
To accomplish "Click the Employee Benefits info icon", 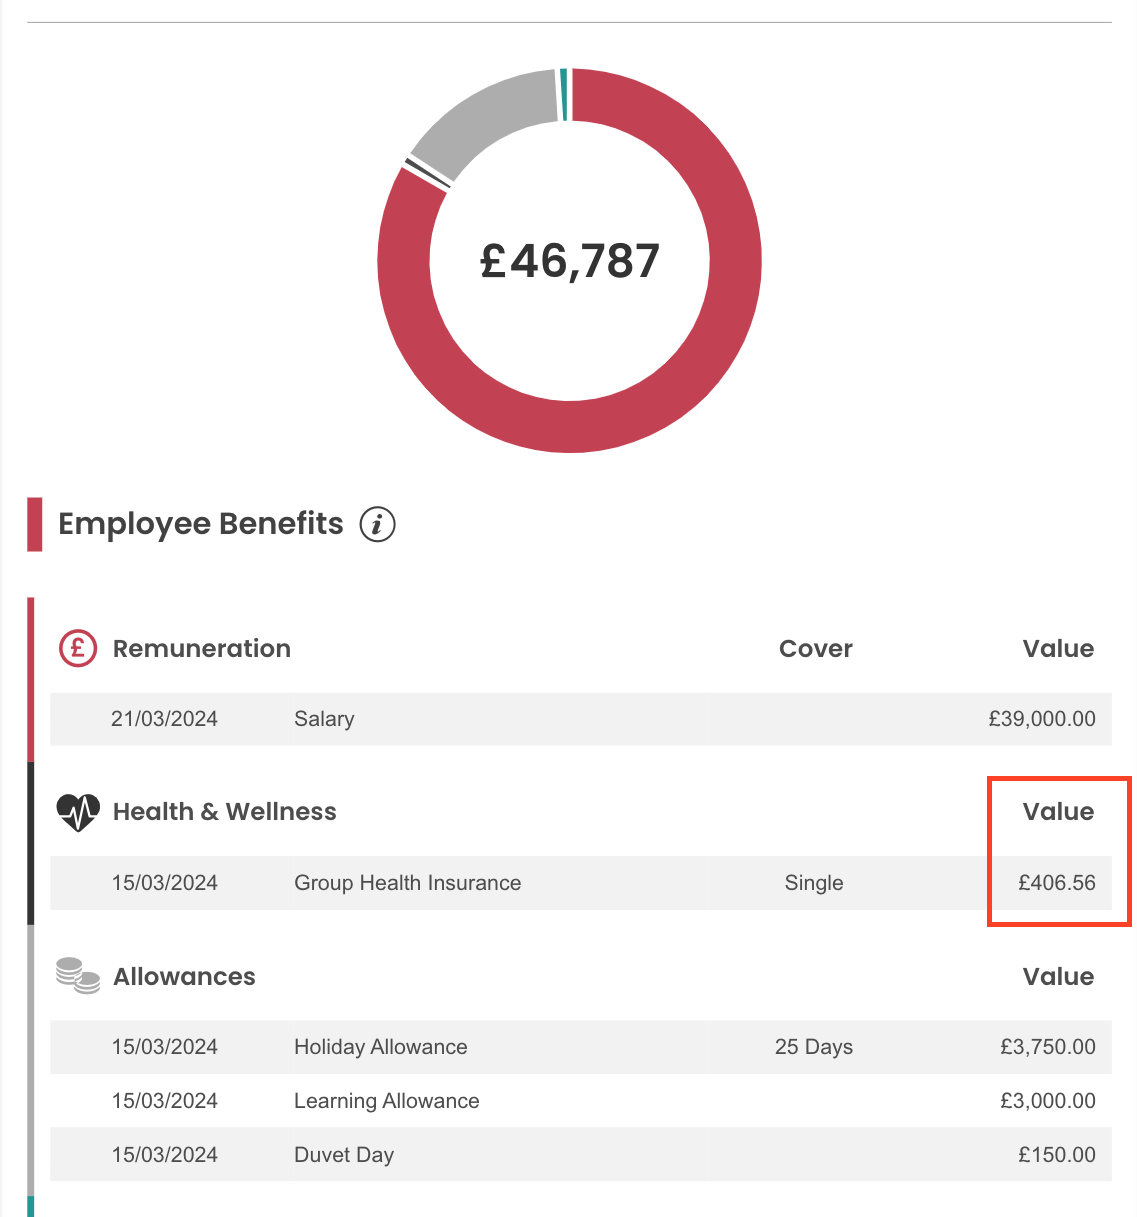I will 377,524.
